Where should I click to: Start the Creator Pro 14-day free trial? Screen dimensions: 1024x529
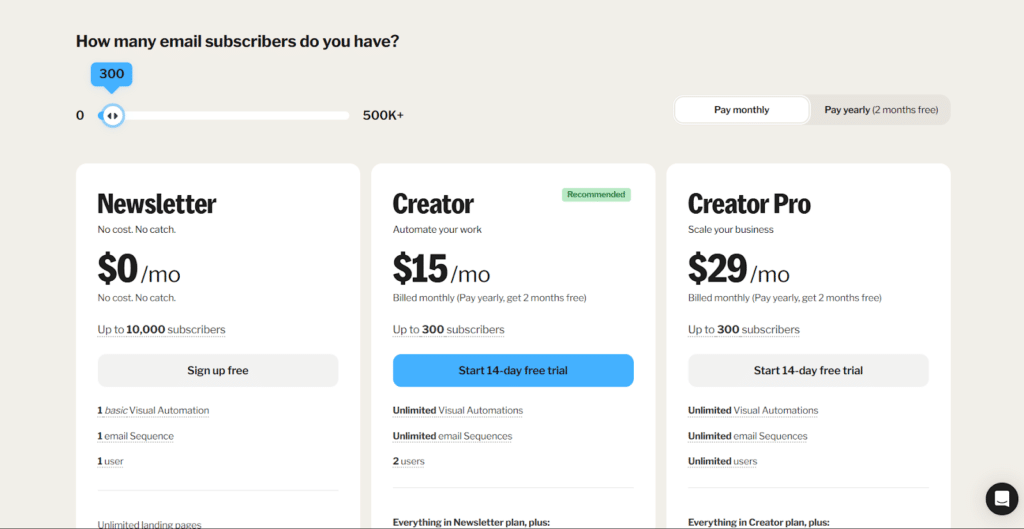[x=808, y=370]
